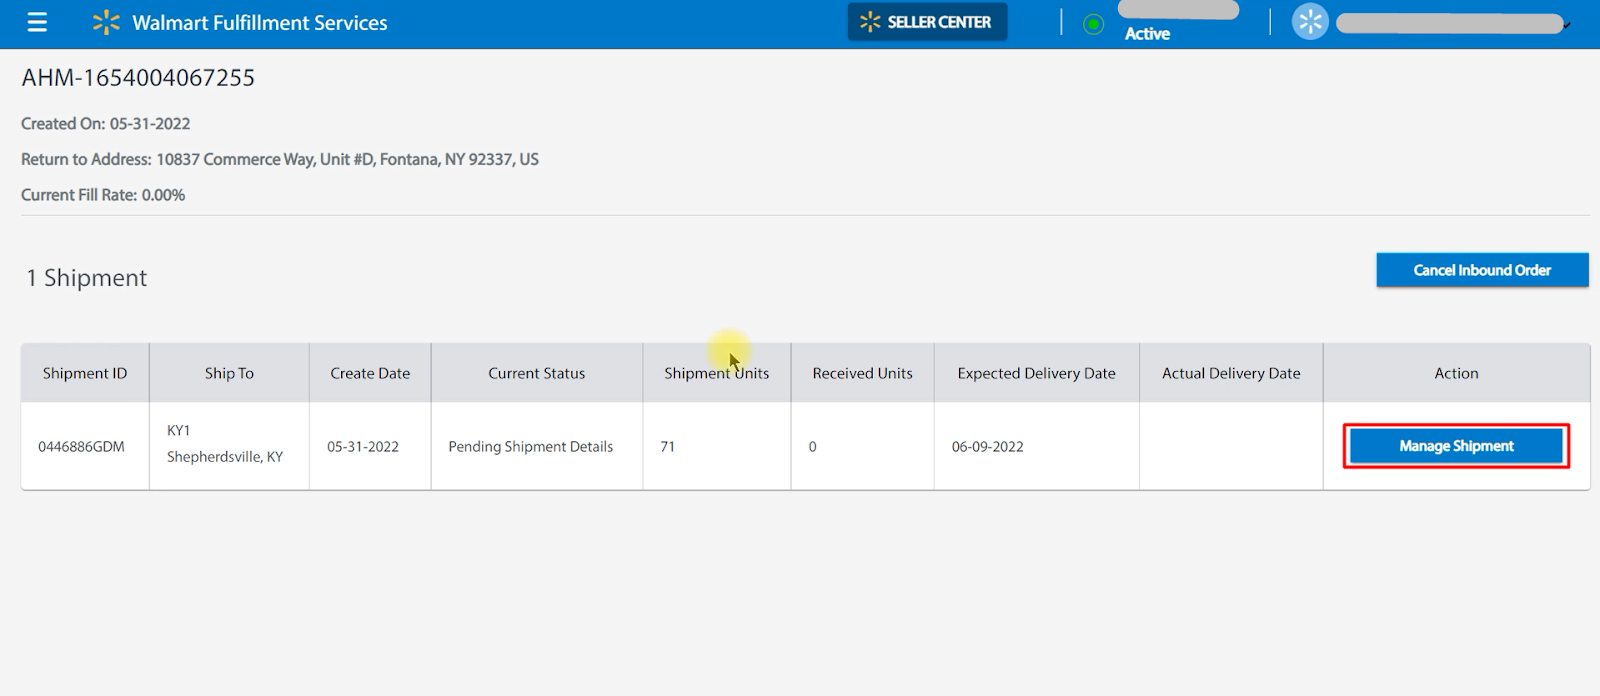Go to Seller Center

(x=927, y=22)
